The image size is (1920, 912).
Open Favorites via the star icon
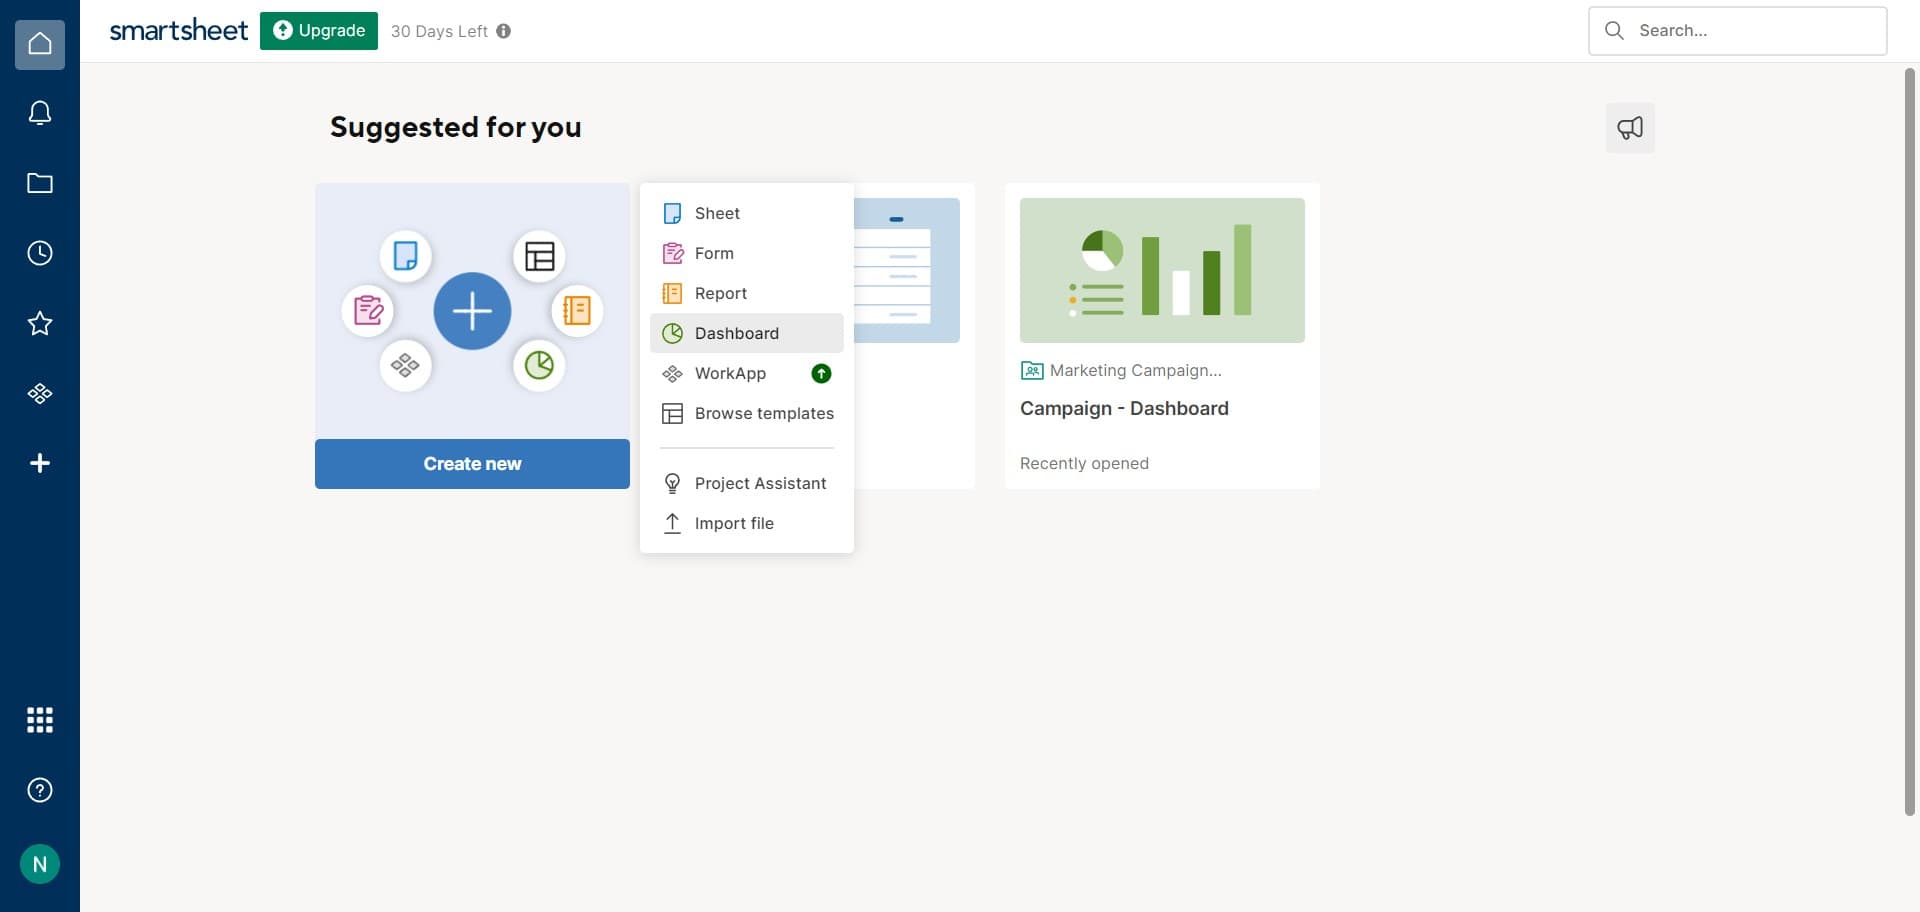[x=39, y=322]
